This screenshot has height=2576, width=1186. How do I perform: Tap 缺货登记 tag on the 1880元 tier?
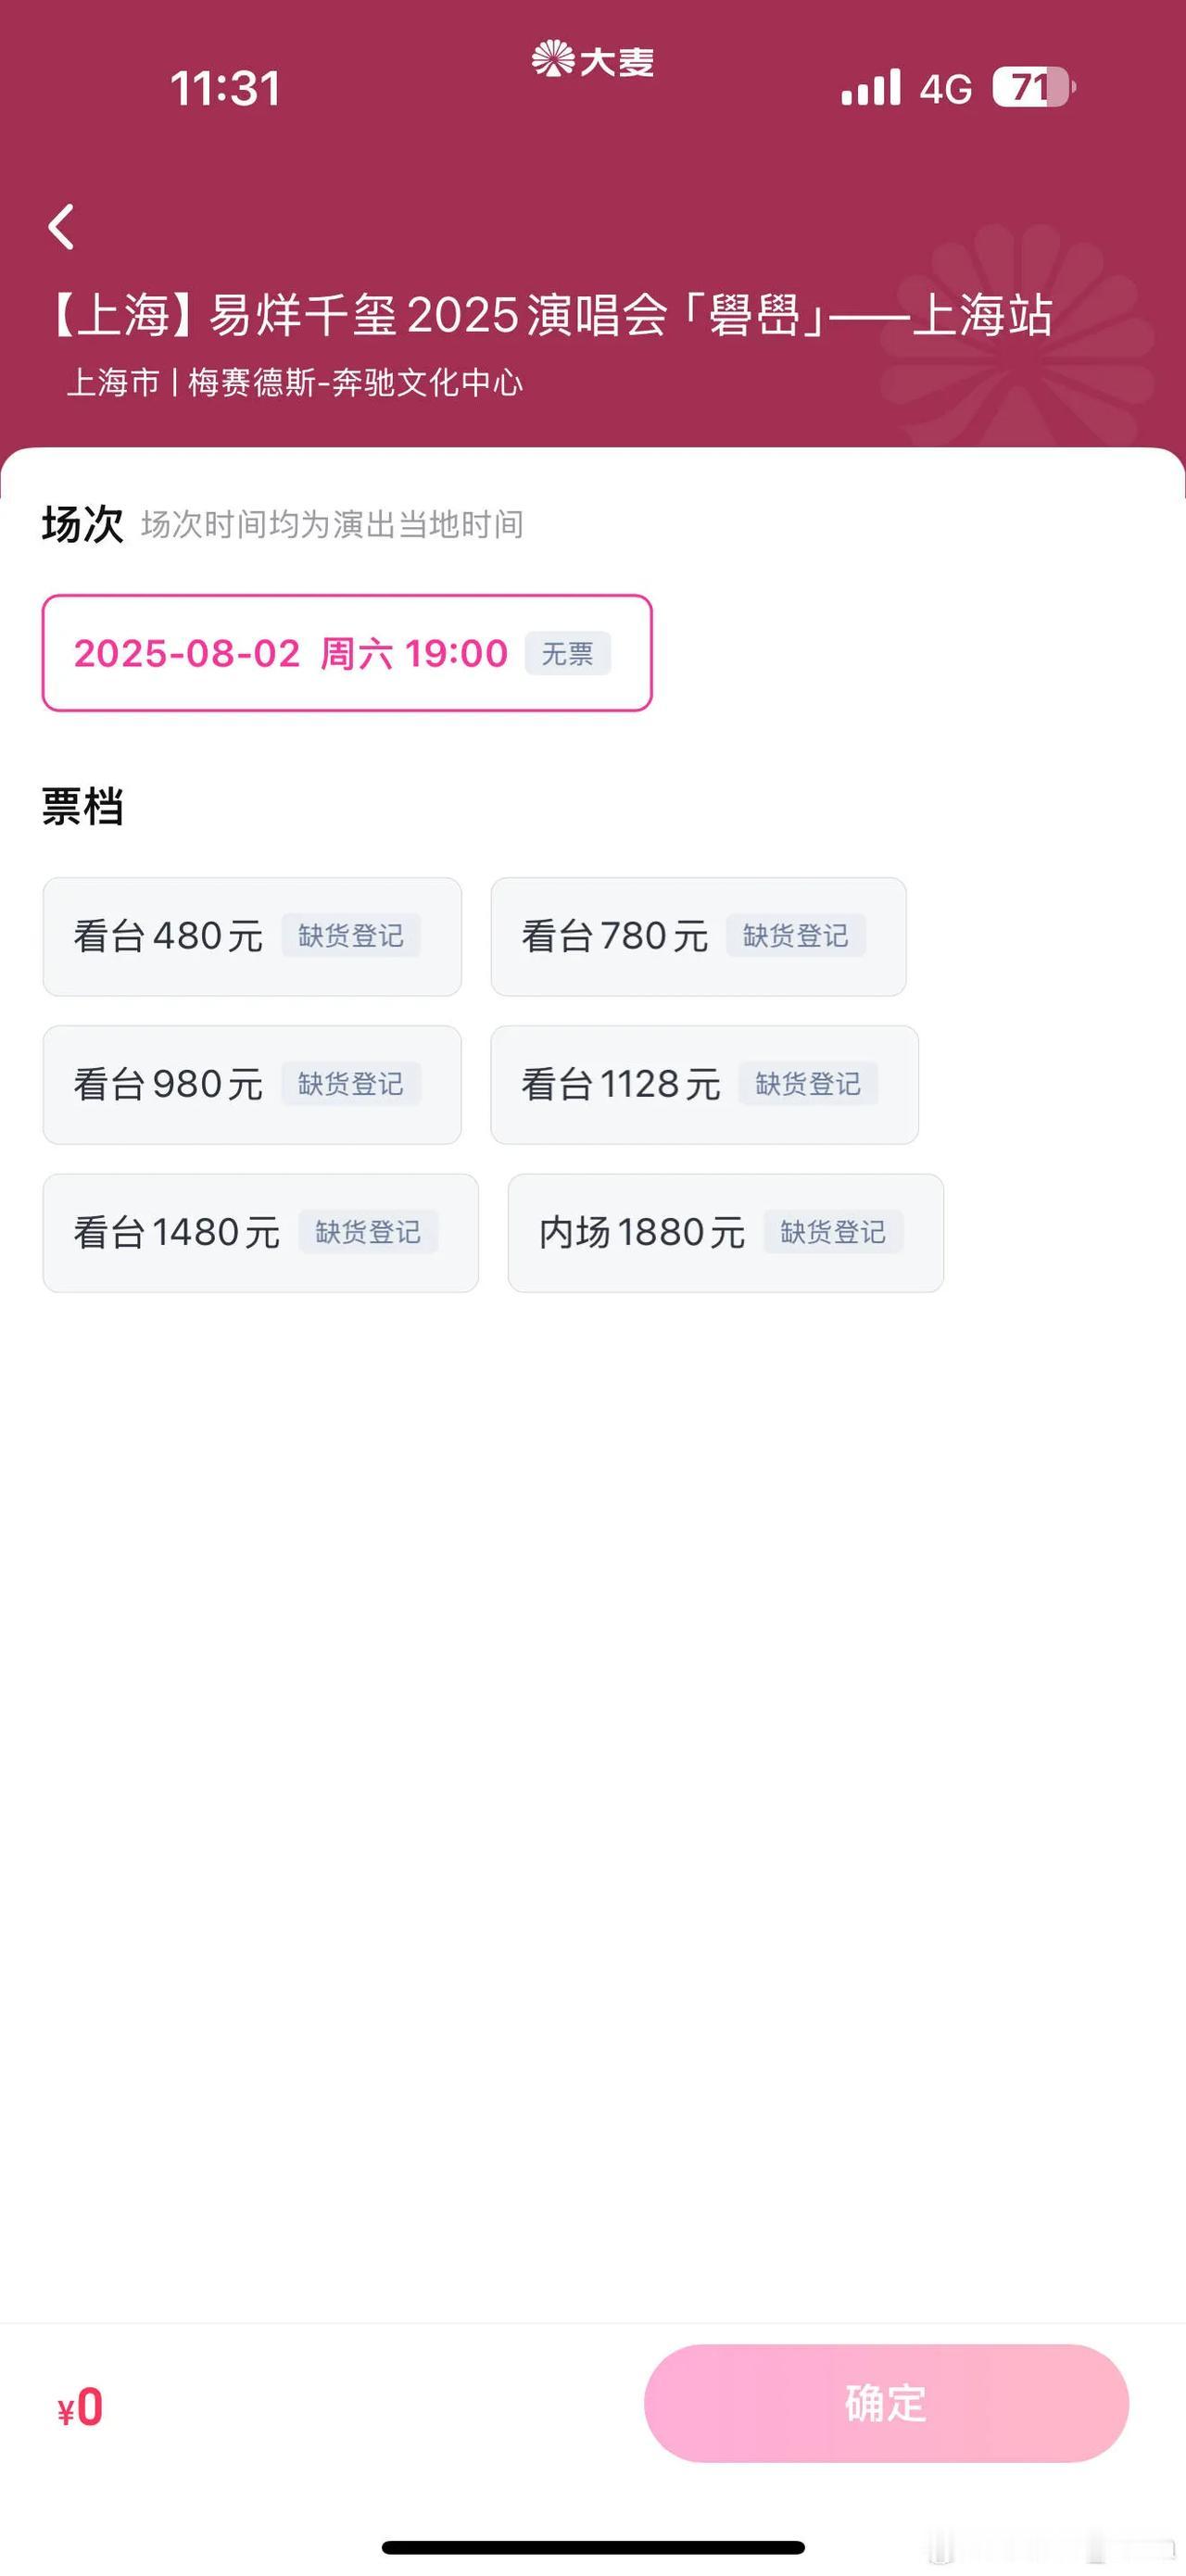pos(833,1232)
